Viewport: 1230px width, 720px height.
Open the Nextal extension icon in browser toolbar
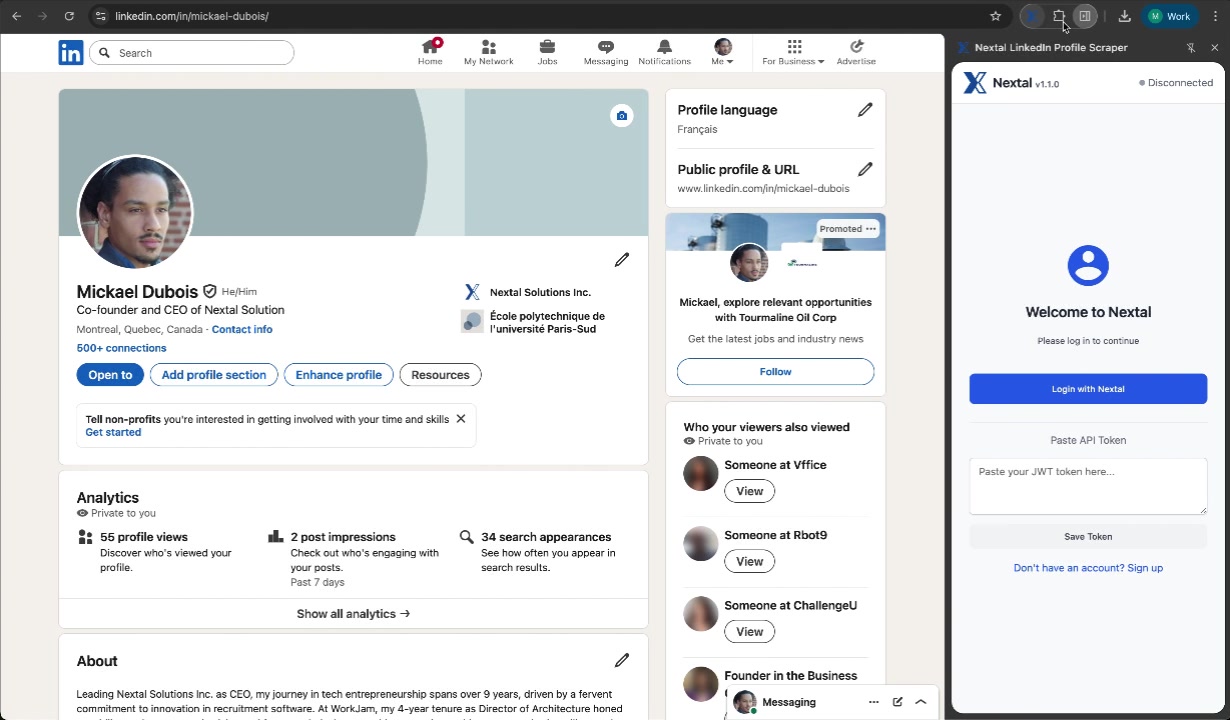click(1032, 16)
